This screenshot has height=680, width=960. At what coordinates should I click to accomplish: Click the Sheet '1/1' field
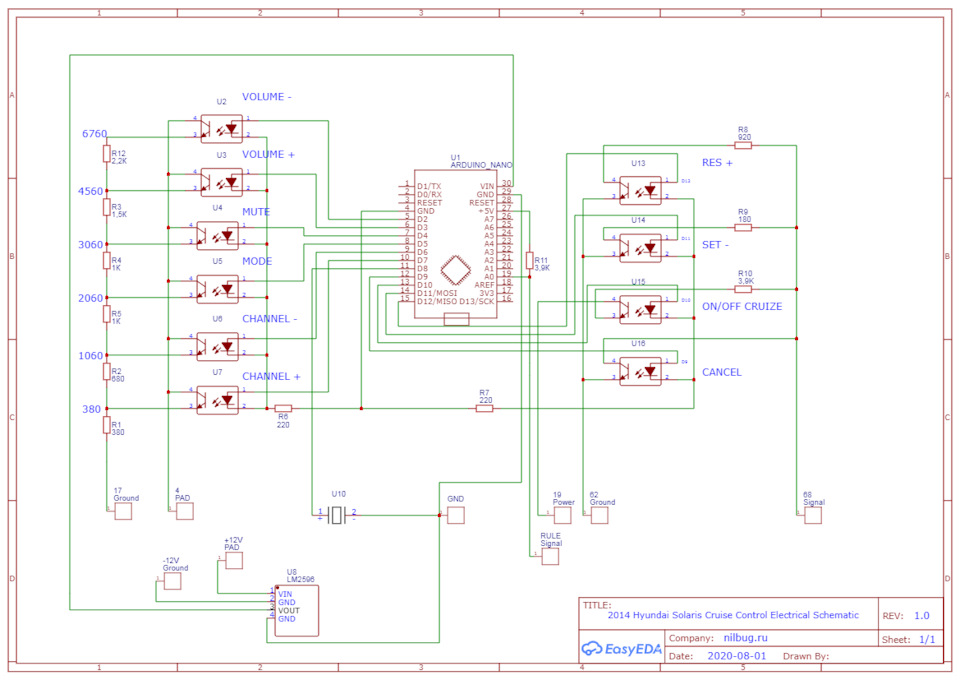point(927,640)
